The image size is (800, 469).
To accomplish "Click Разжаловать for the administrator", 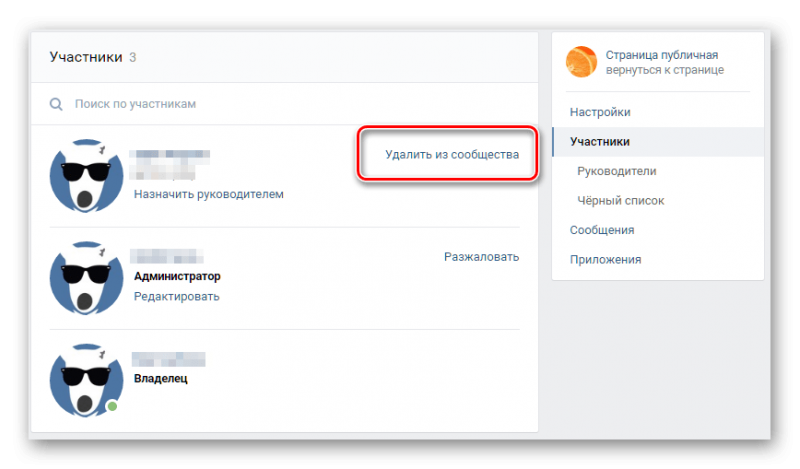I will [x=481, y=257].
